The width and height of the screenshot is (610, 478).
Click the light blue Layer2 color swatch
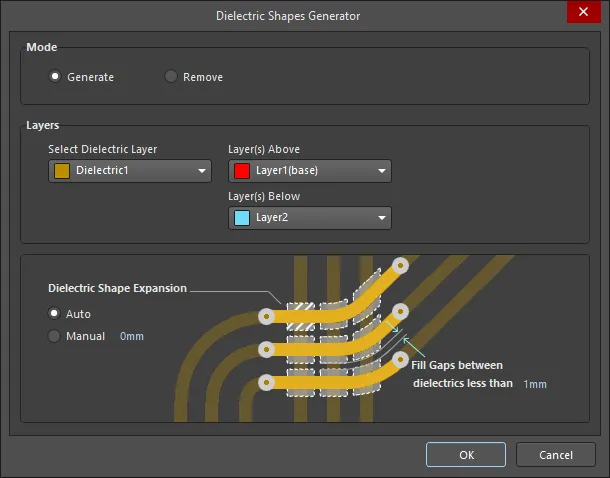pos(242,218)
